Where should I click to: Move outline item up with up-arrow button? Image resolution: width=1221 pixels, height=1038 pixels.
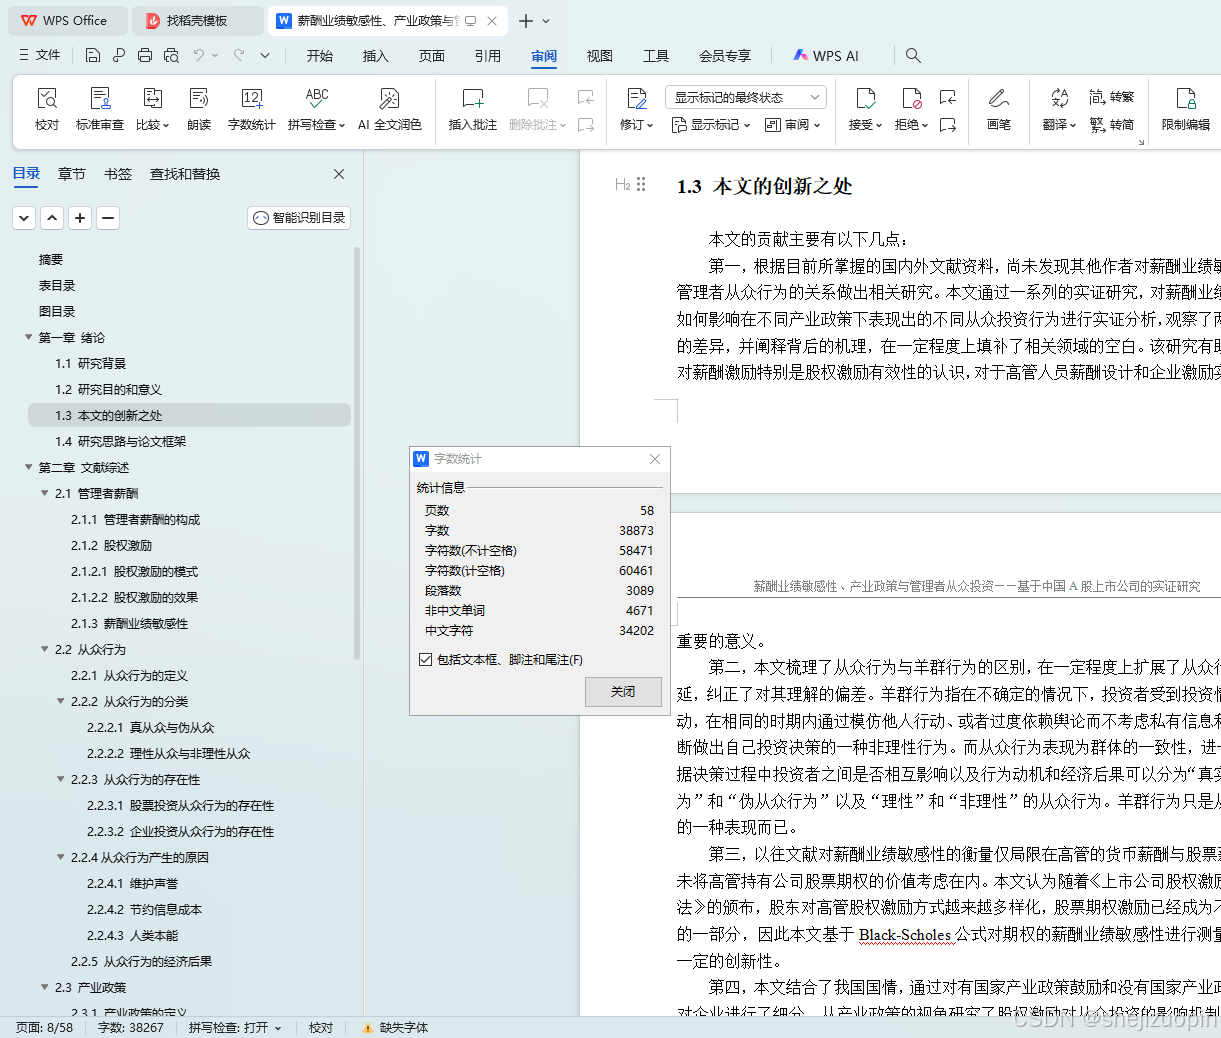coord(53,217)
